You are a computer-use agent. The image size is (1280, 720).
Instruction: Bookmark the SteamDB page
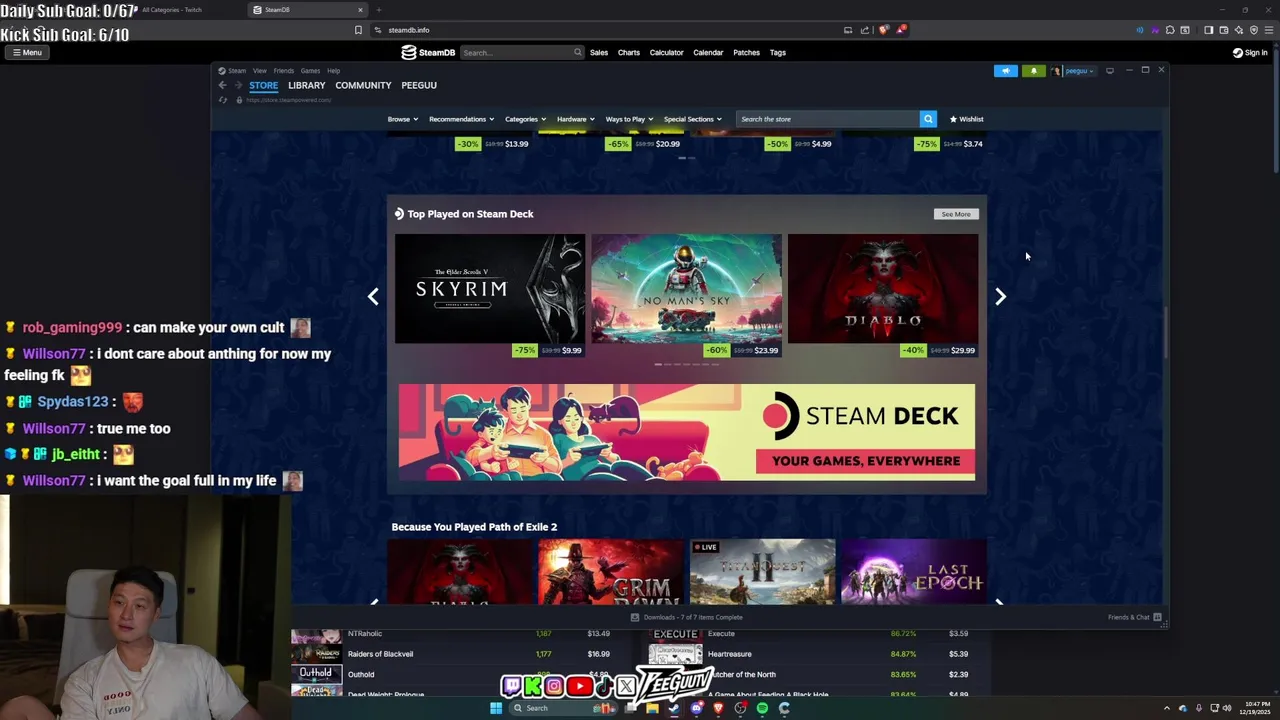[x=358, y=30]
